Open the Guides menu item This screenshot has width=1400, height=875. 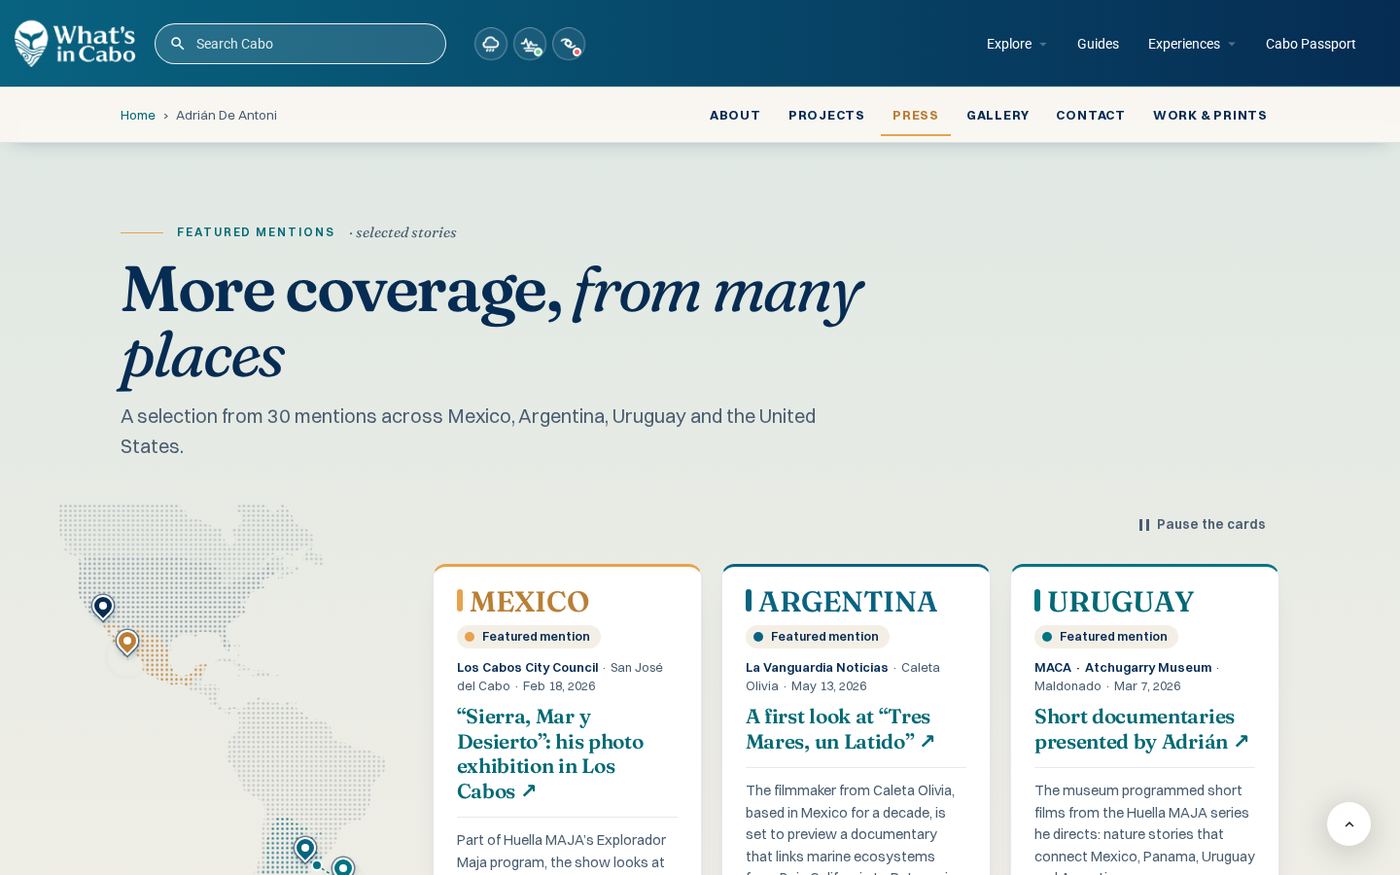tap(1097, 44)
